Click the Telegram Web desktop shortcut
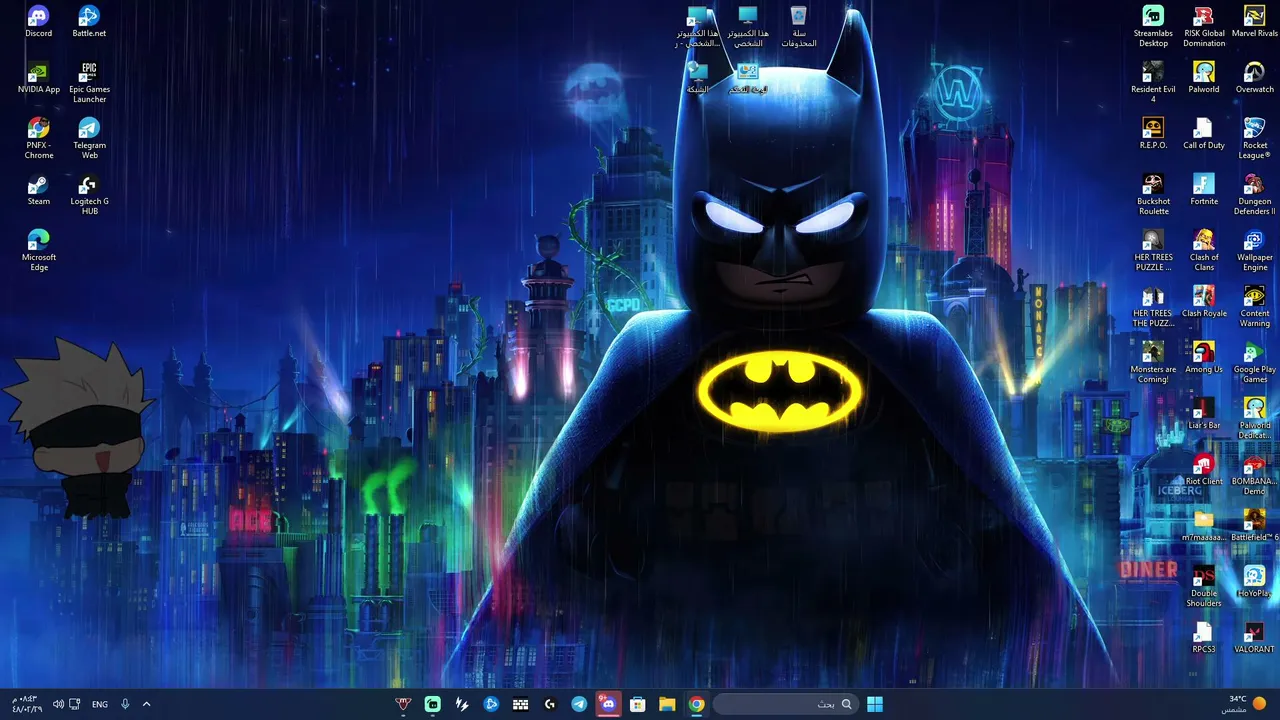Image resolution: width=1280 pixels, height=720 pixels. coord(89,138)
